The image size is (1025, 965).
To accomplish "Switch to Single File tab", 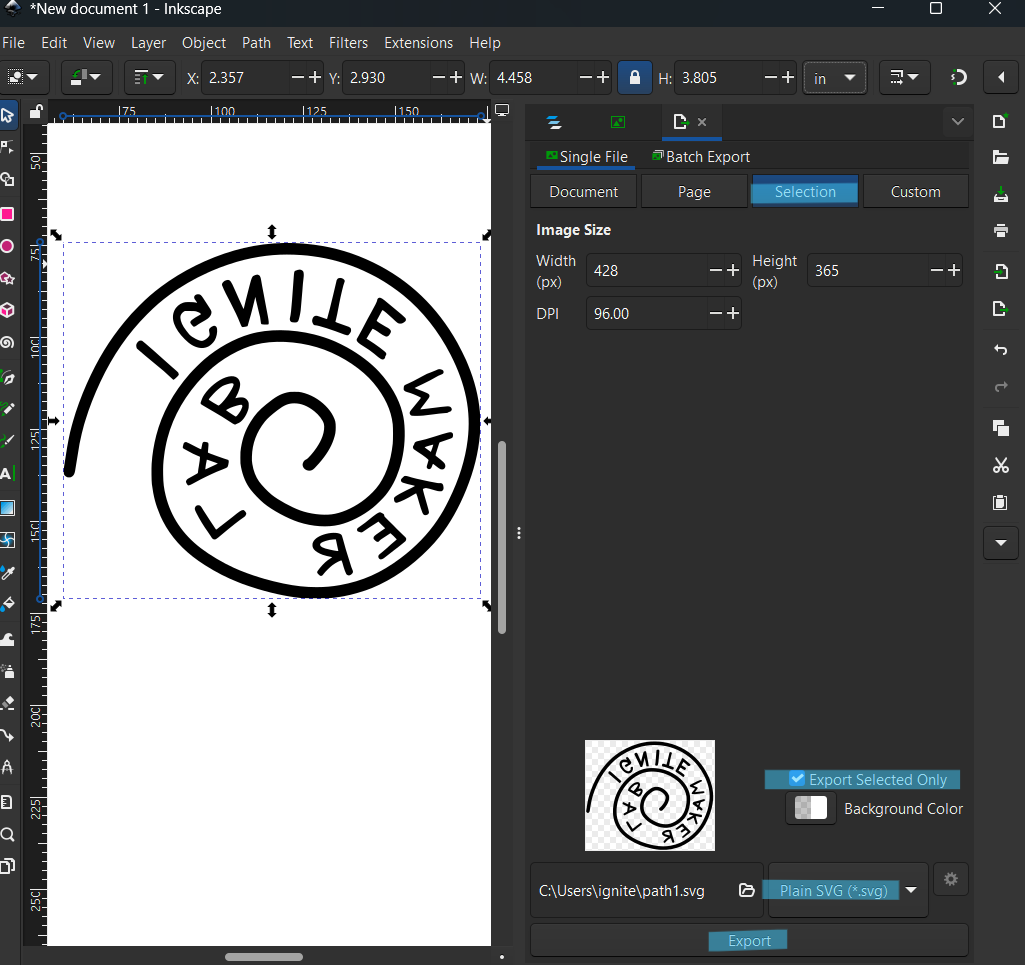I will pyautogui.click(x=587, y=157).
